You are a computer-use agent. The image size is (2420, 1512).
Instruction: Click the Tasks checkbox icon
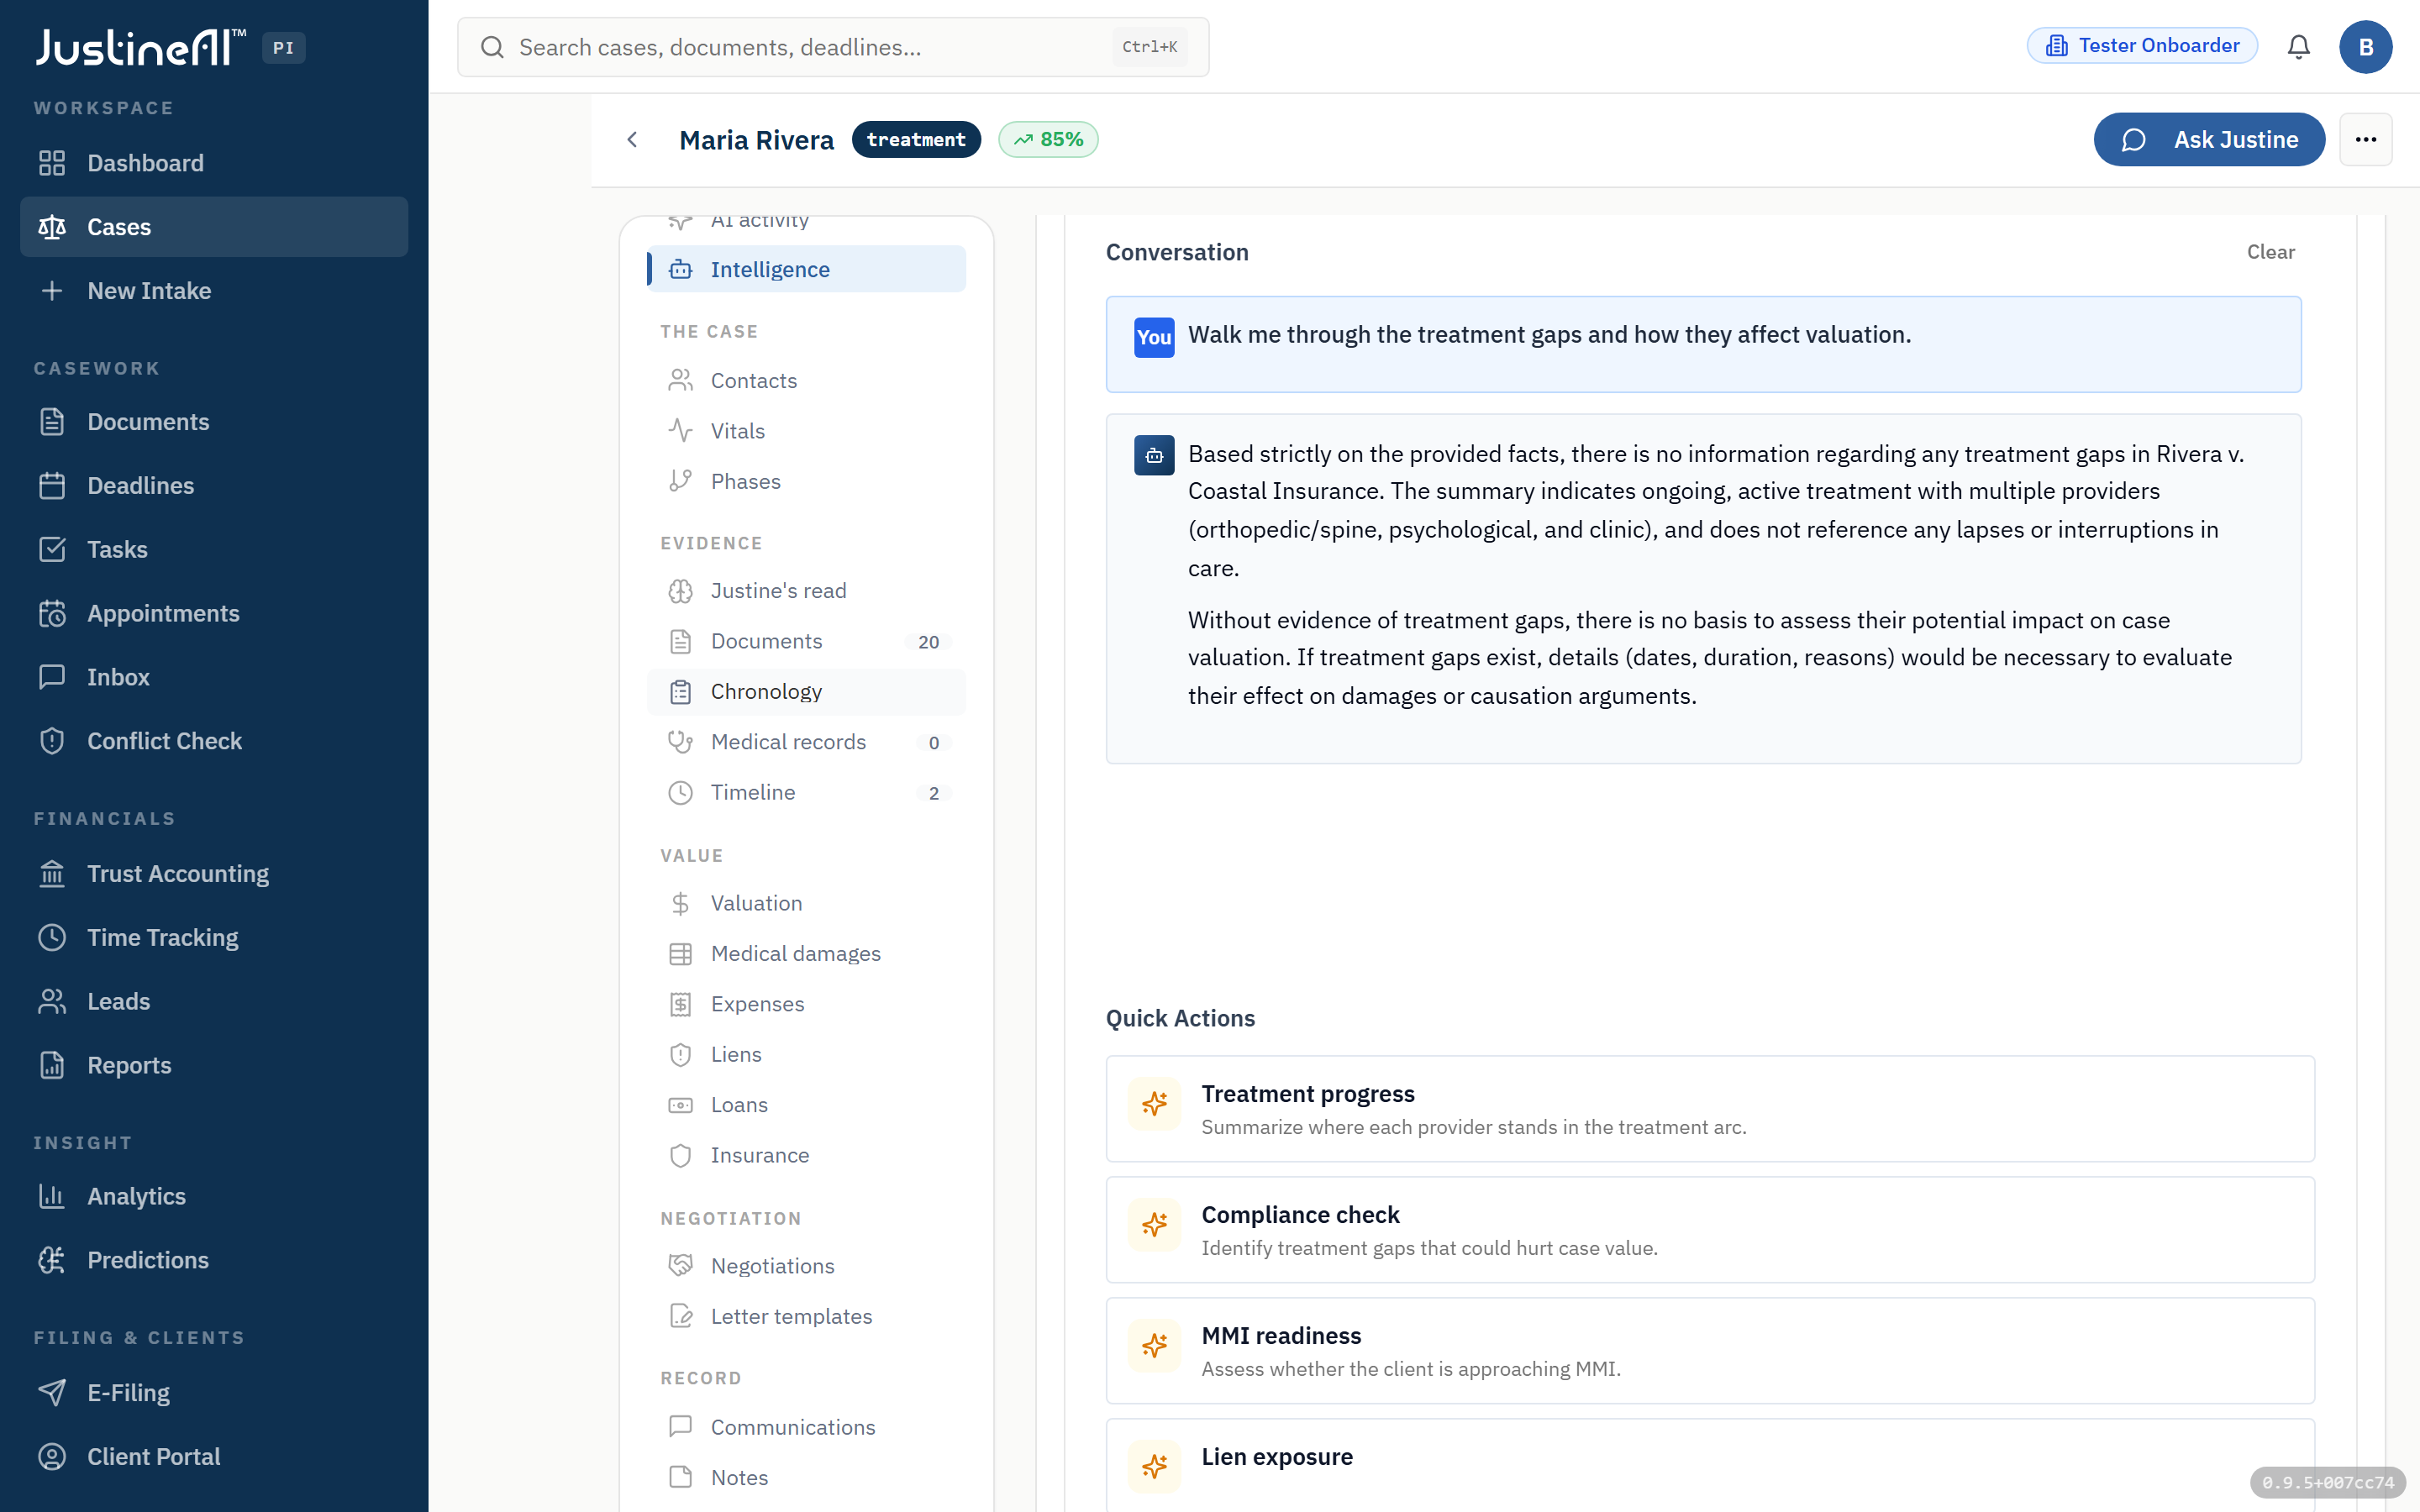[52, 550]
